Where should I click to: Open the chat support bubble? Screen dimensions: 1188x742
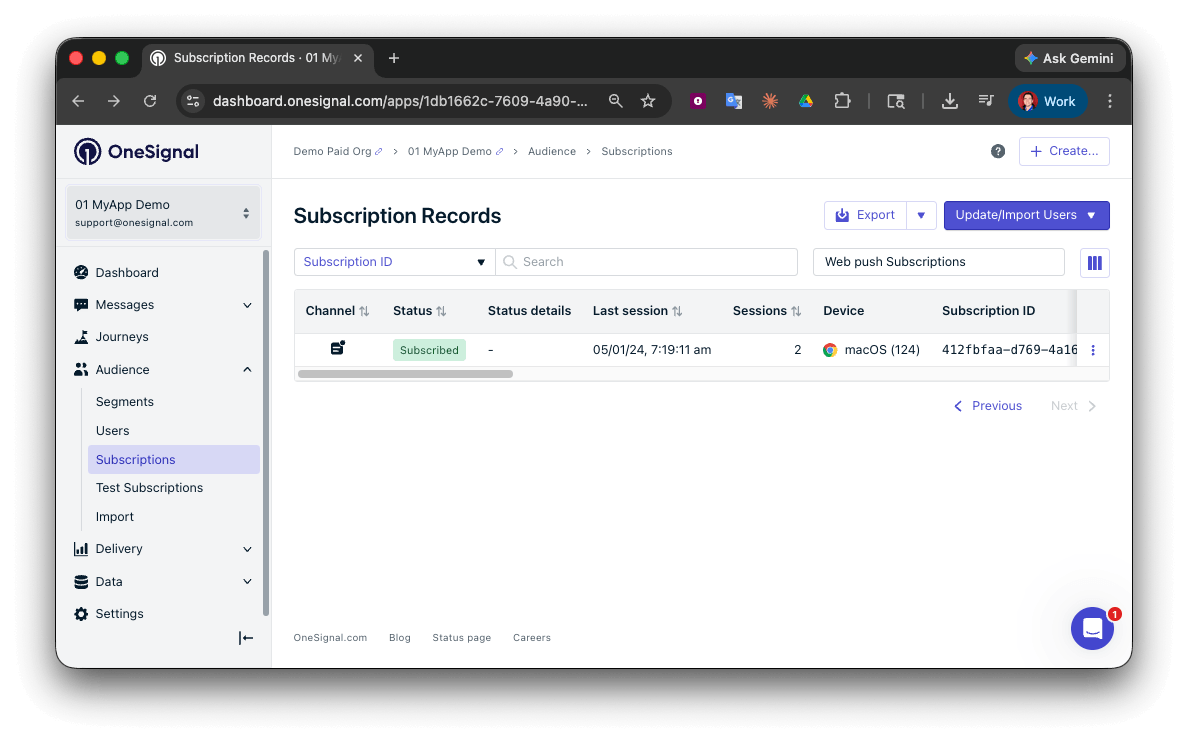coord(1092,628)
